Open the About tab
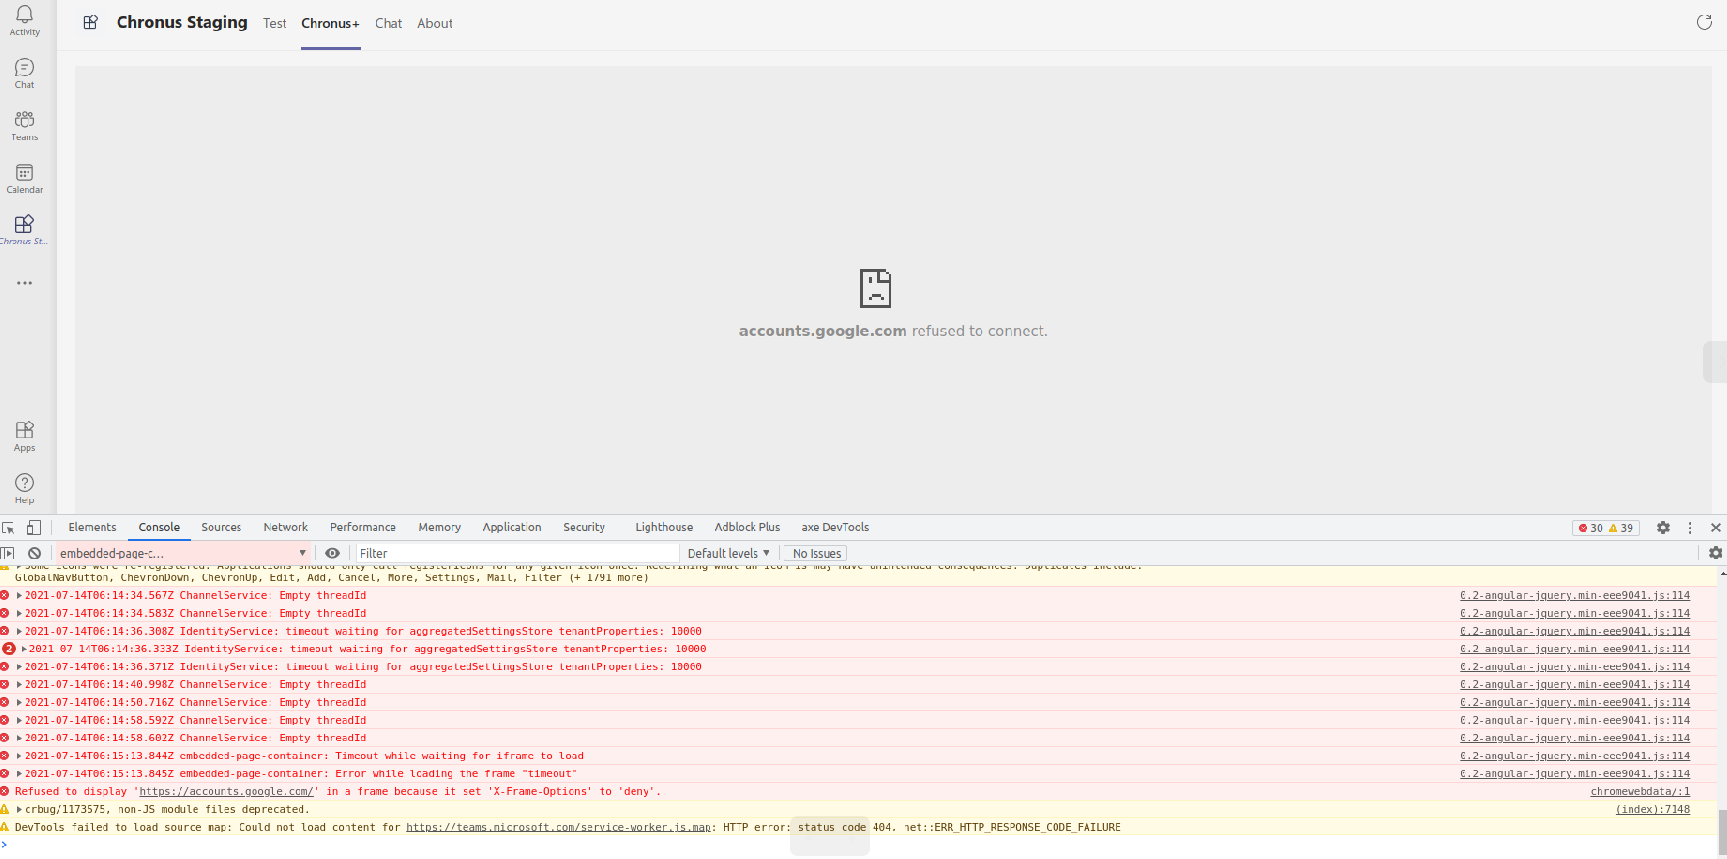 click(x=435, y=23)
